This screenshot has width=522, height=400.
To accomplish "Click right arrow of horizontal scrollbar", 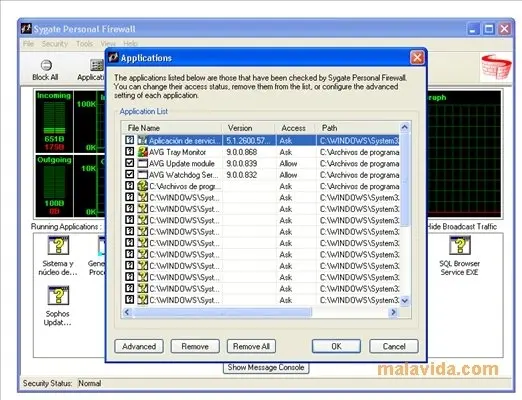I will coord(394,312).
